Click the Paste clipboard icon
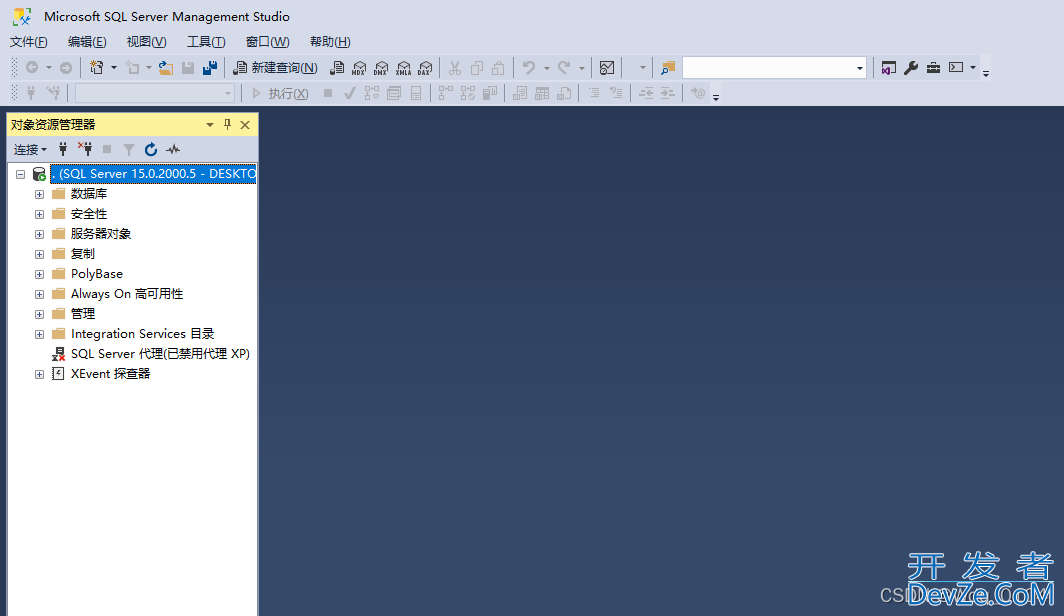Viewport: 1064px width, 616px height. [x=499, y=68]
